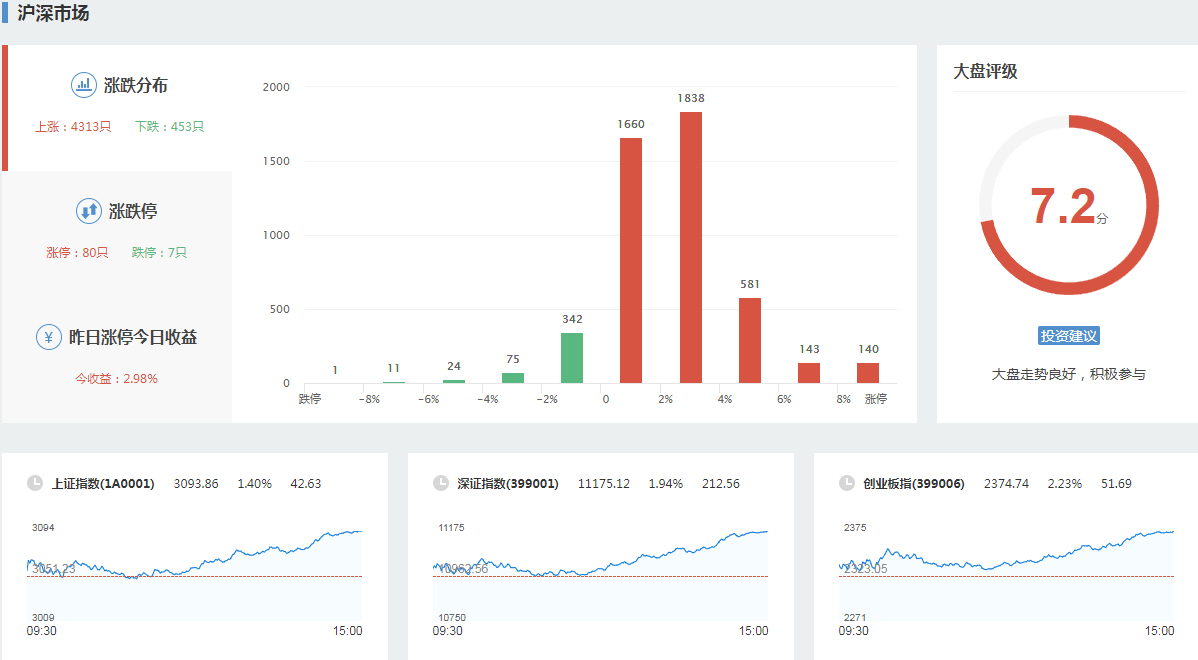The image size is (1198, 660).
Task: Open the 上证指数(1A0001) link
Action: (x=103, y=484)
